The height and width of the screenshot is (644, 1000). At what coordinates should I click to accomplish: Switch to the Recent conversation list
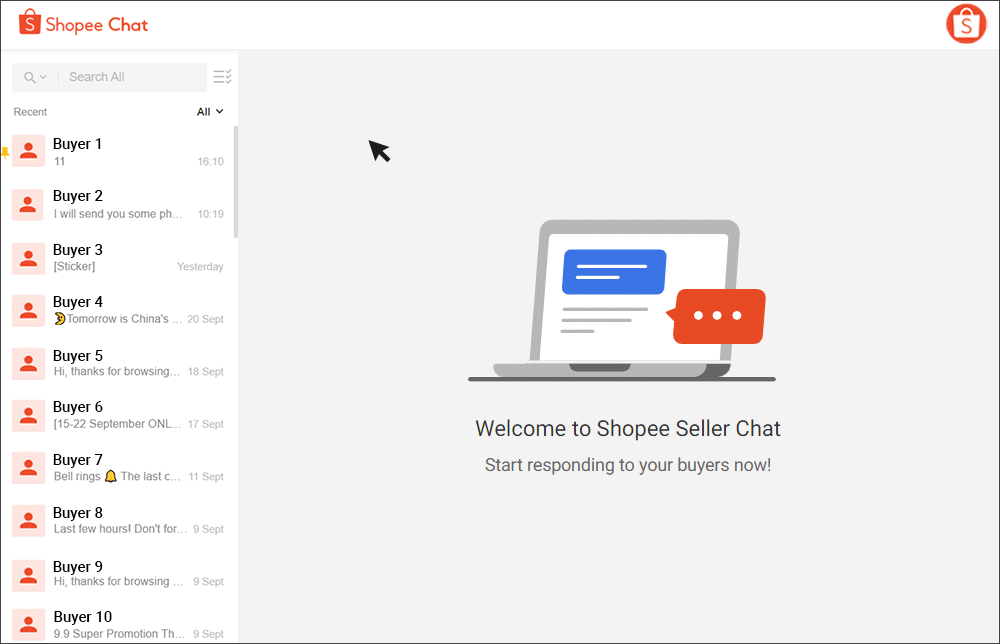30,111
